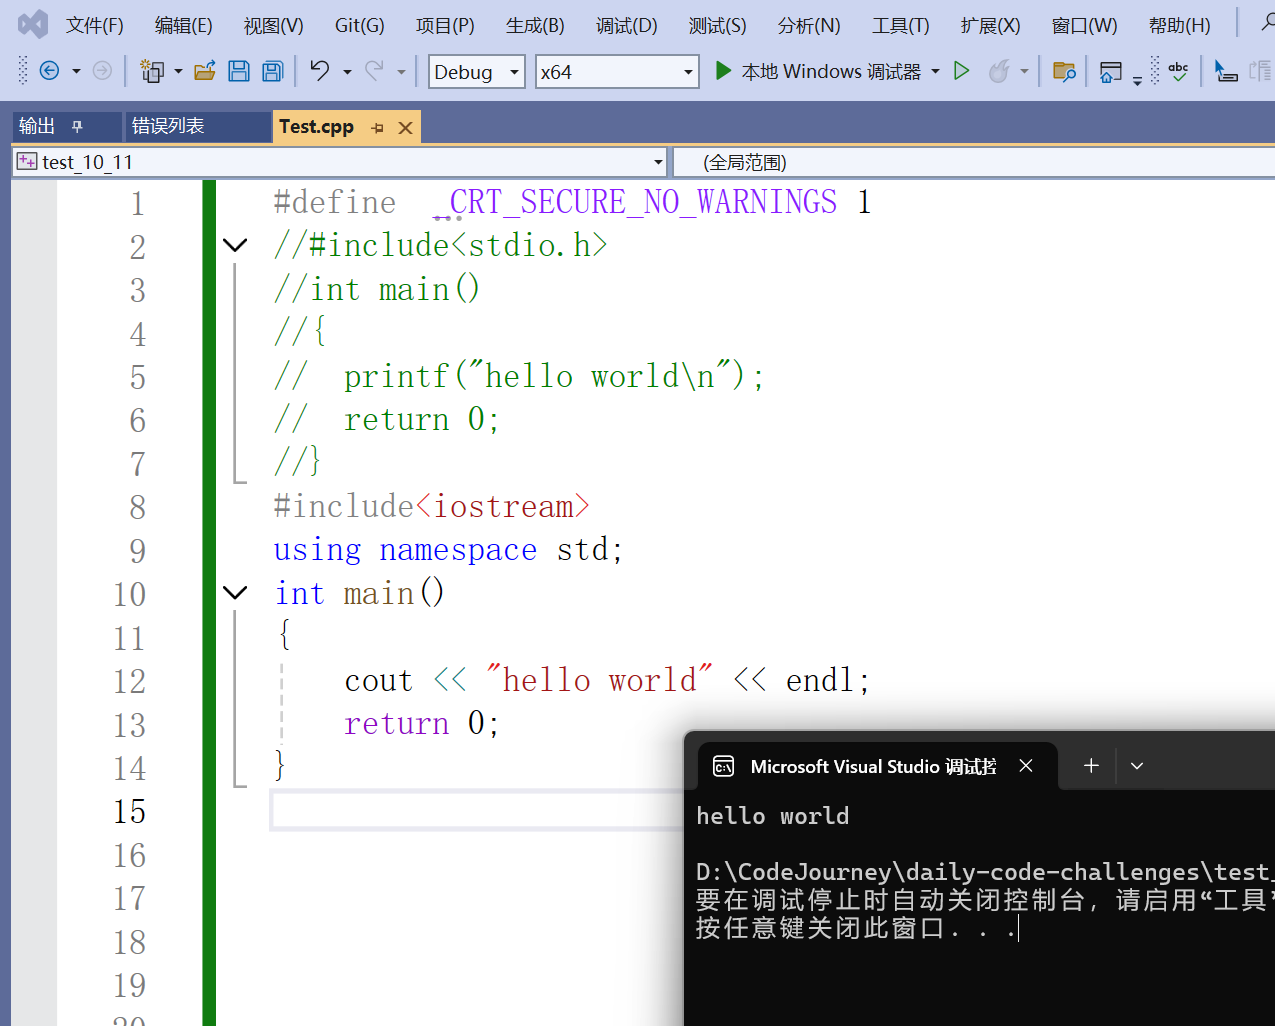
Task: Click the pin icon on the 输出 tab
Action: click(x=77, y=126)
